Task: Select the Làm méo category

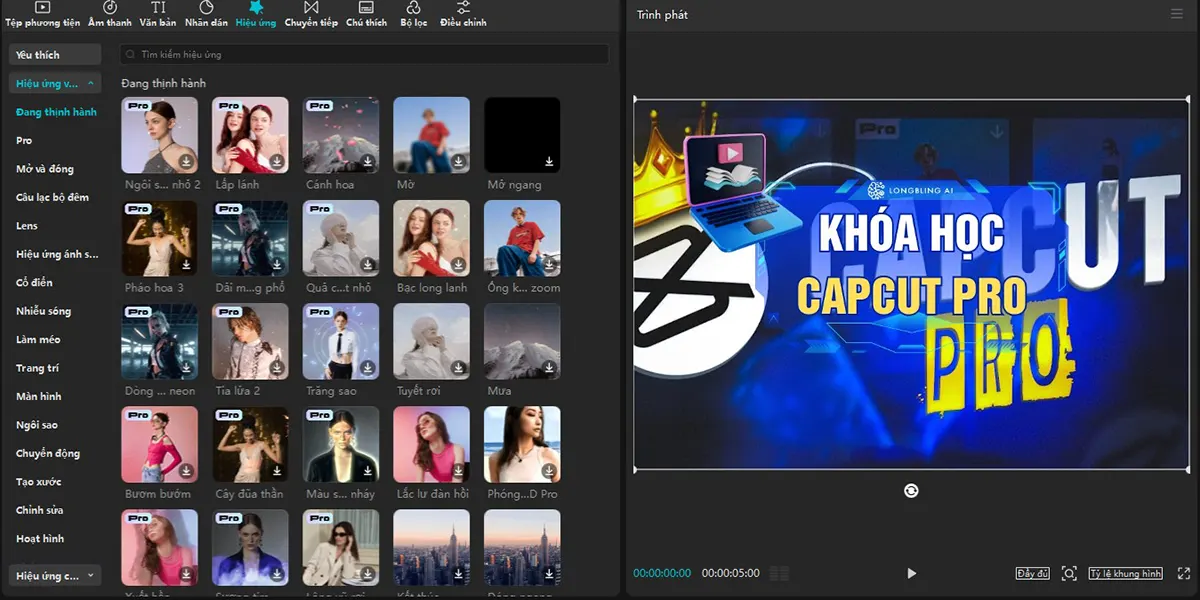Action: (38, 339)
